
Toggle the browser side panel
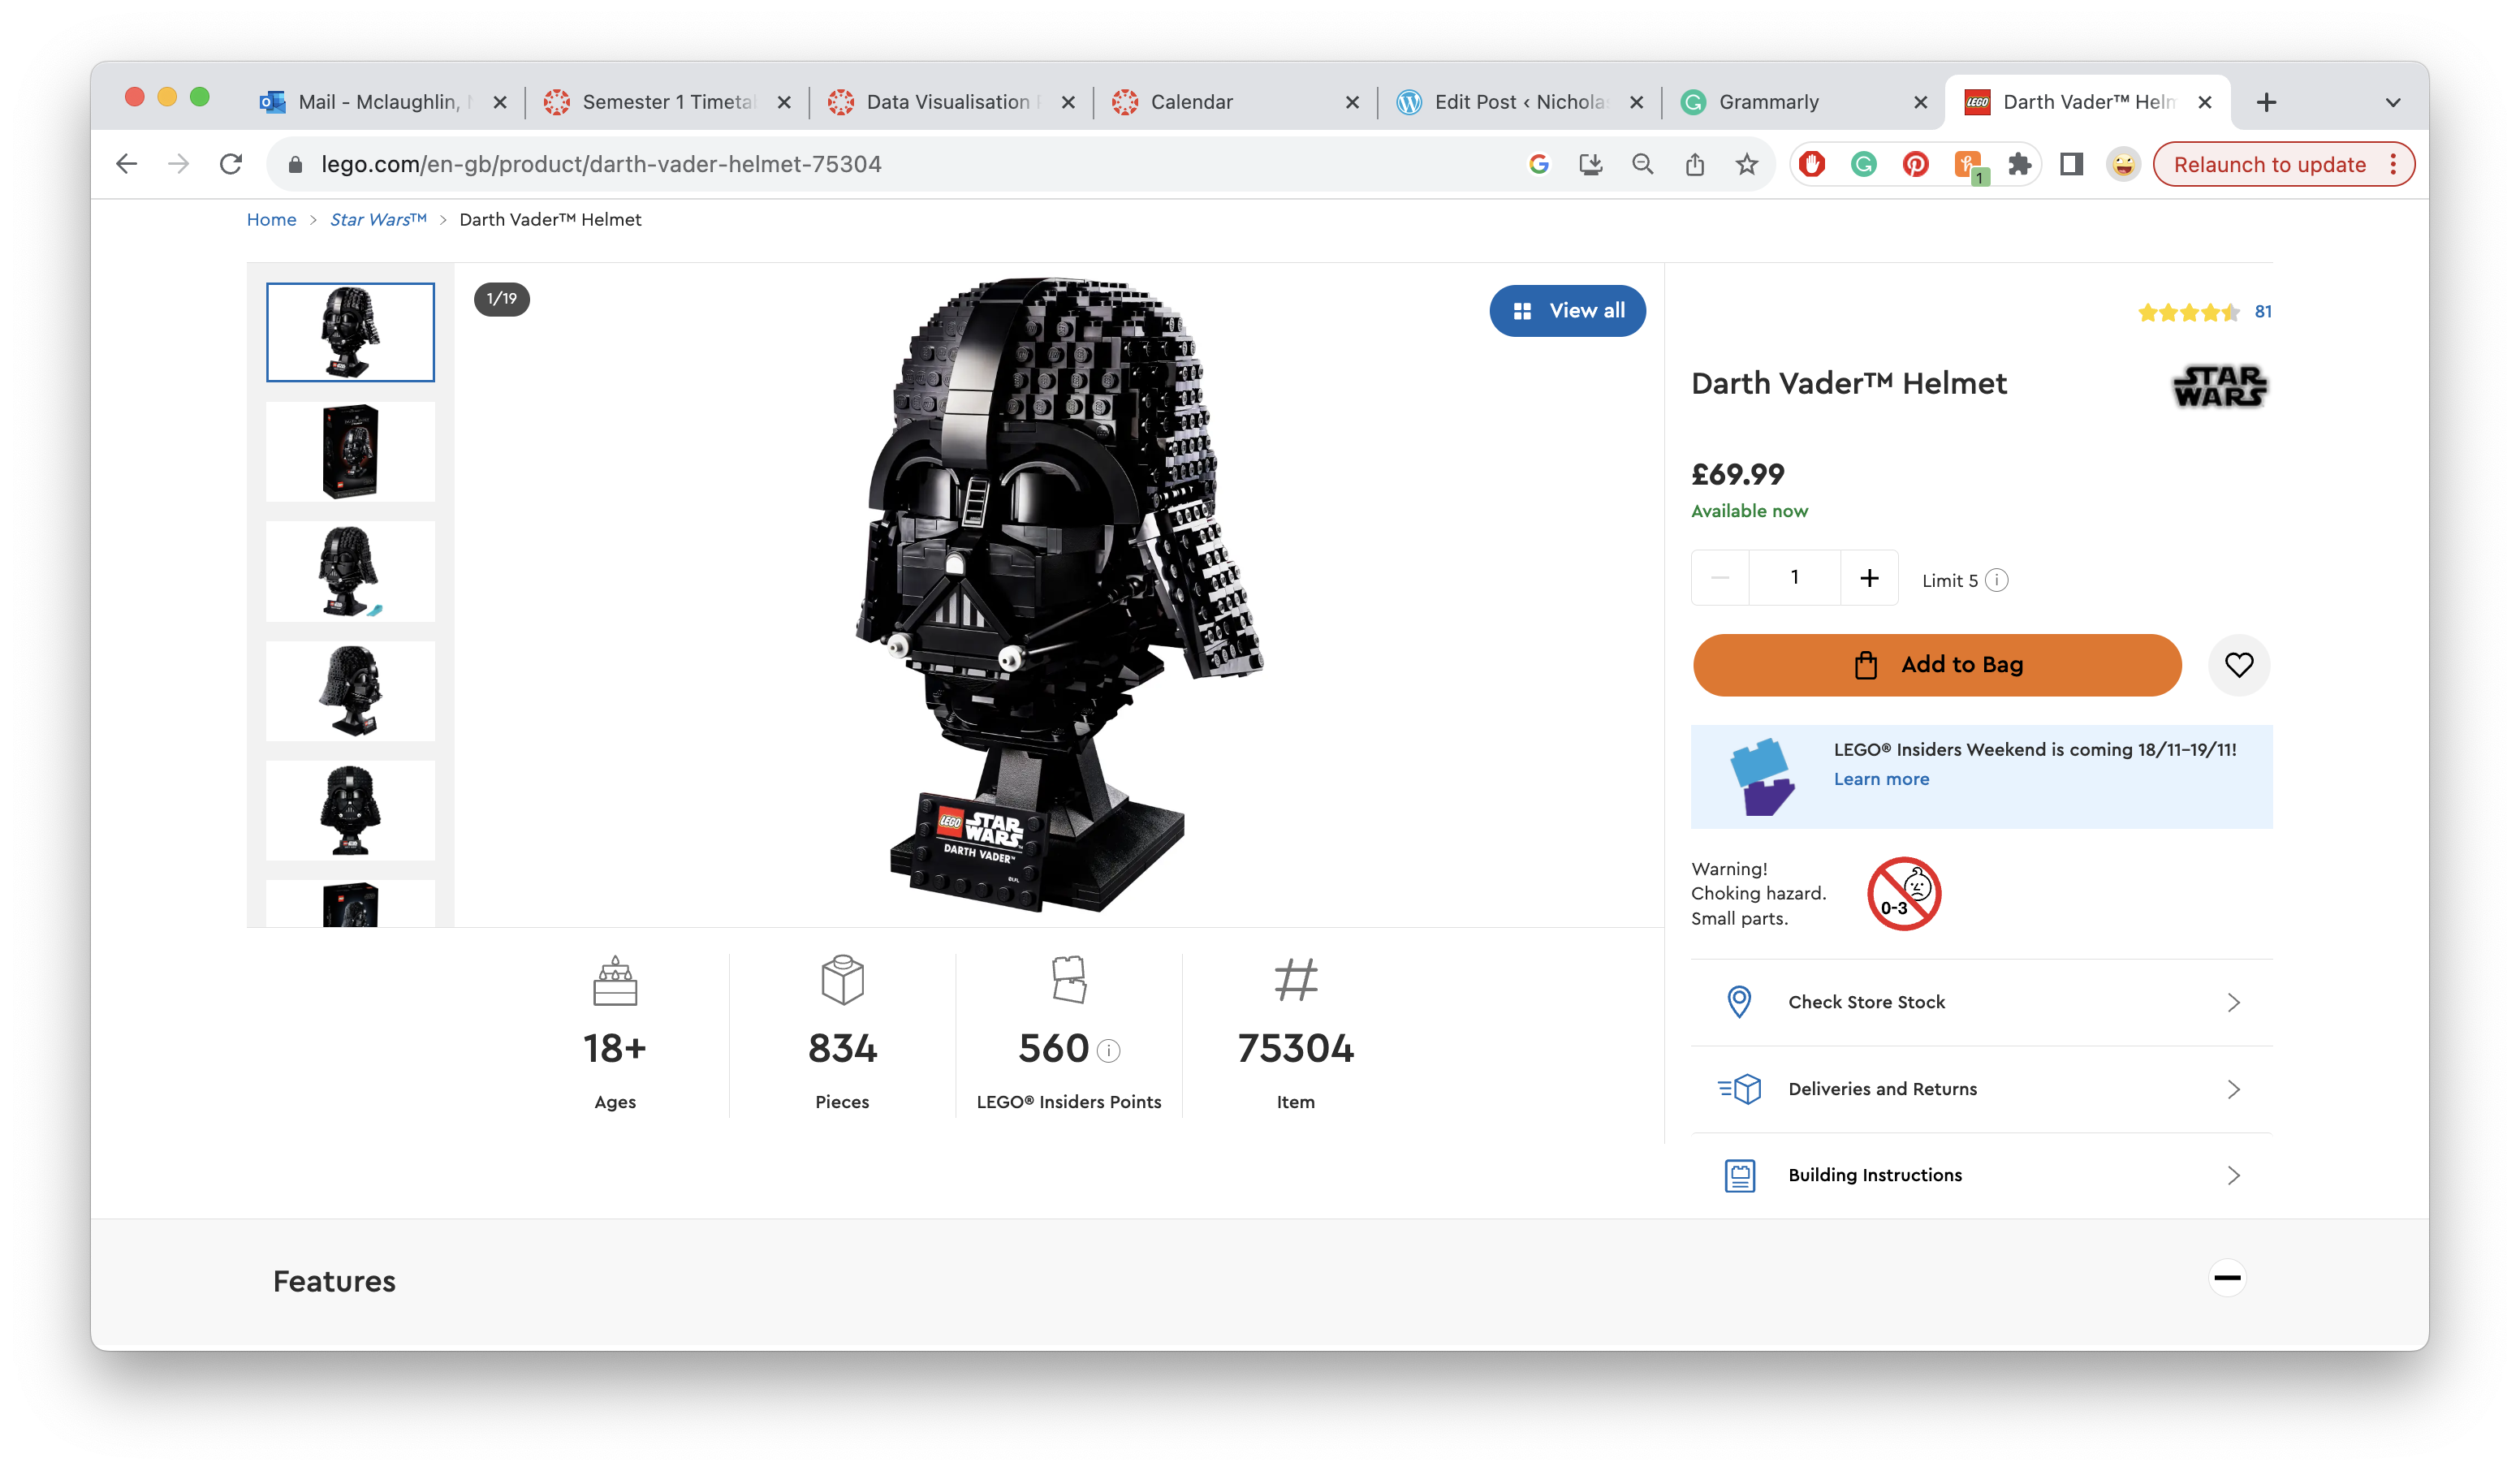click(x=2071, y=164)
